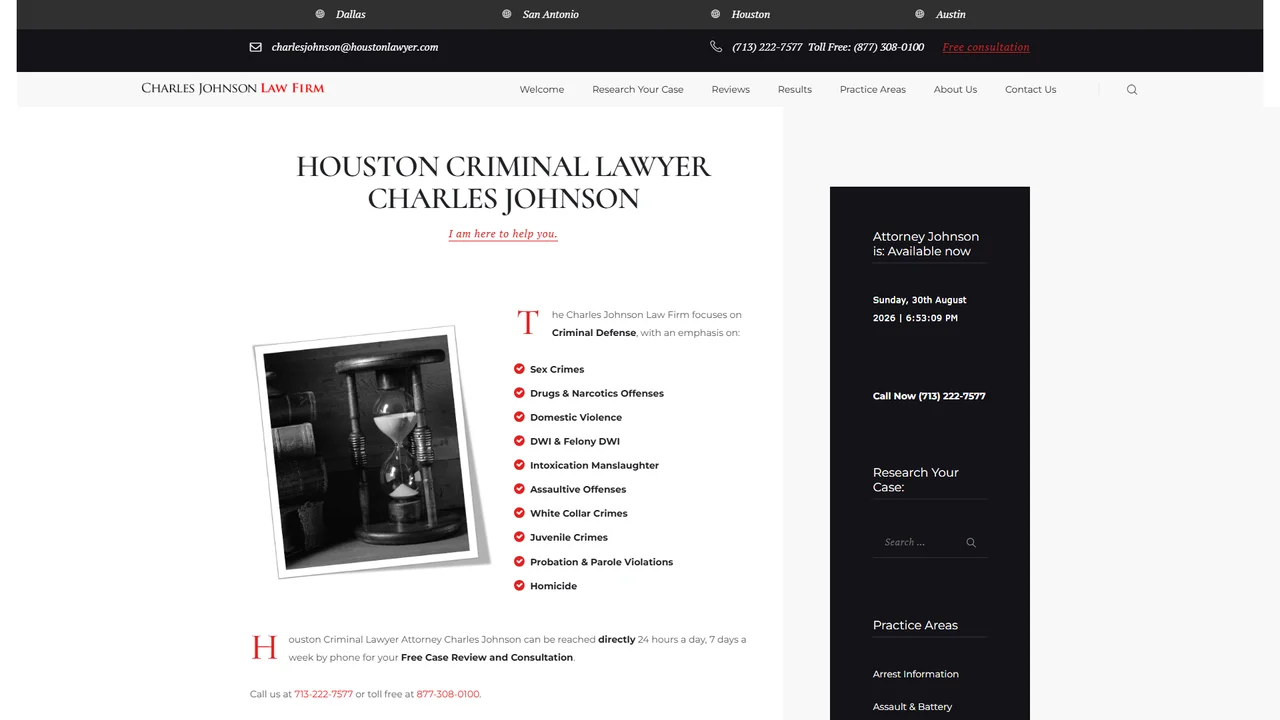Click the Assaultive Offenses list item
This screenshot has height=720, width=1280.
pos(578,489)
